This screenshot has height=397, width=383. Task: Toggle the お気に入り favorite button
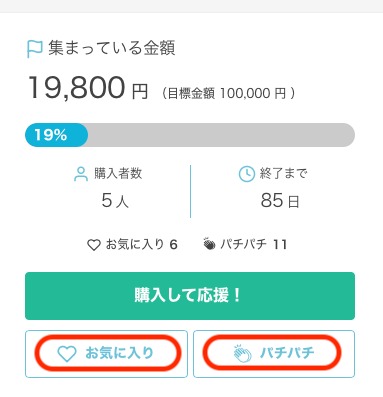(x=106, y=354)
